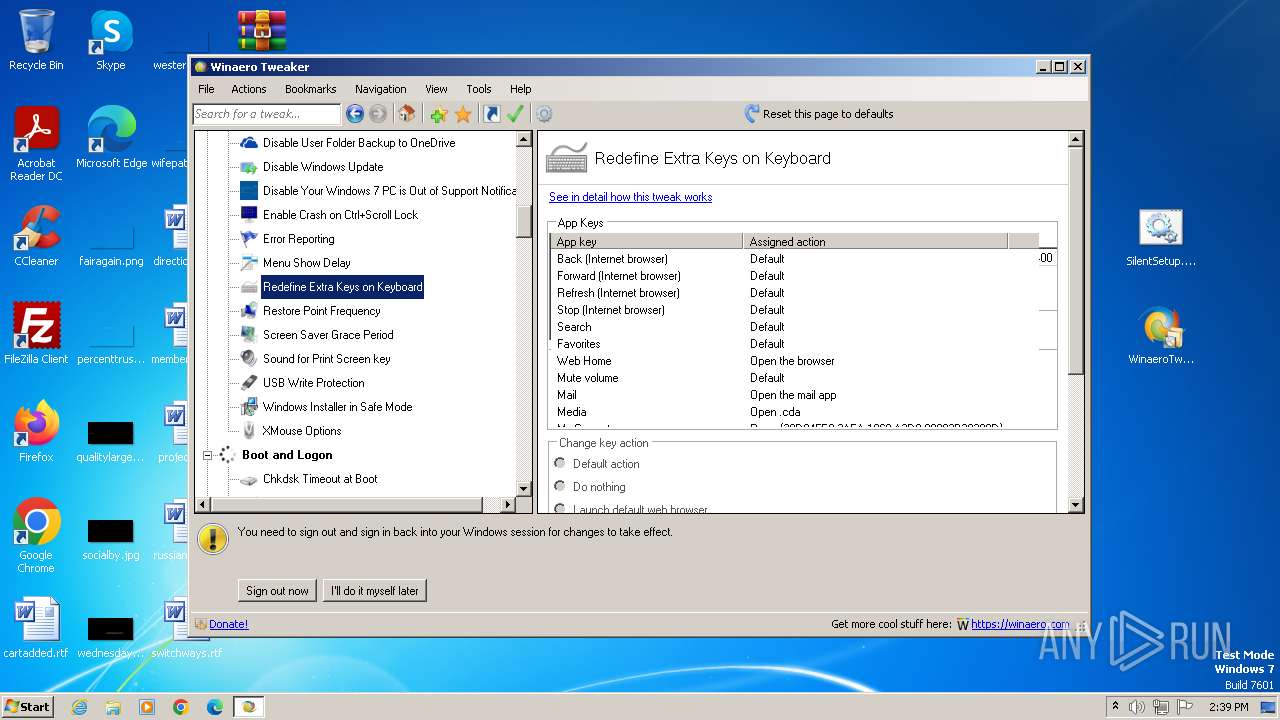Click the Windows Installer in Safe Mode icon
This screenshot has width=1280, height=720.
[x=249, y=407]
